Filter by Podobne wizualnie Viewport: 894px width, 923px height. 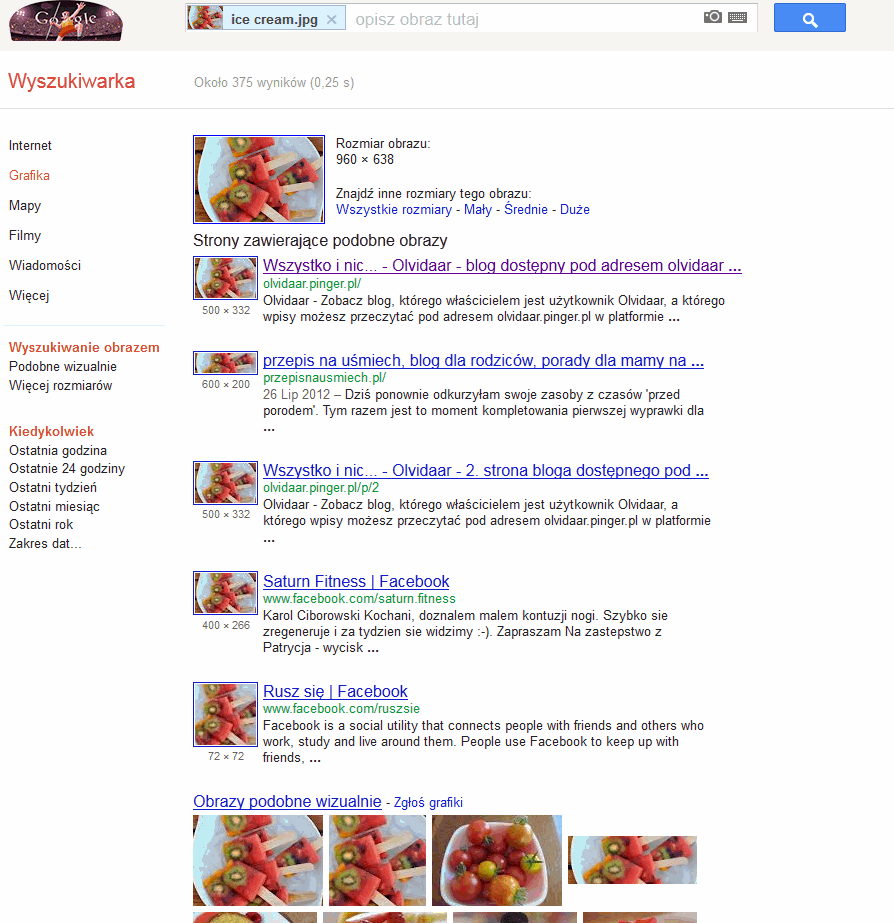point(62,366)
